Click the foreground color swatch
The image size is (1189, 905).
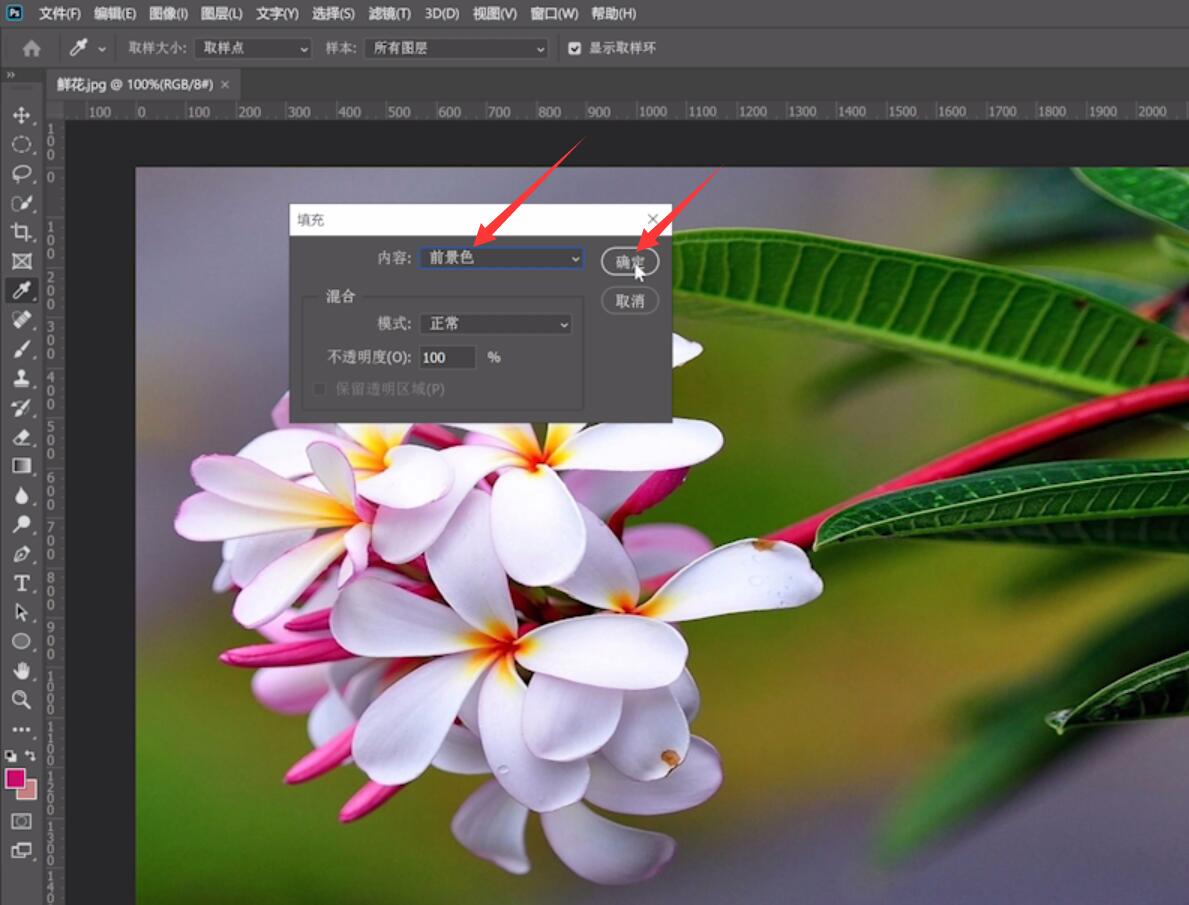[15, 778]
